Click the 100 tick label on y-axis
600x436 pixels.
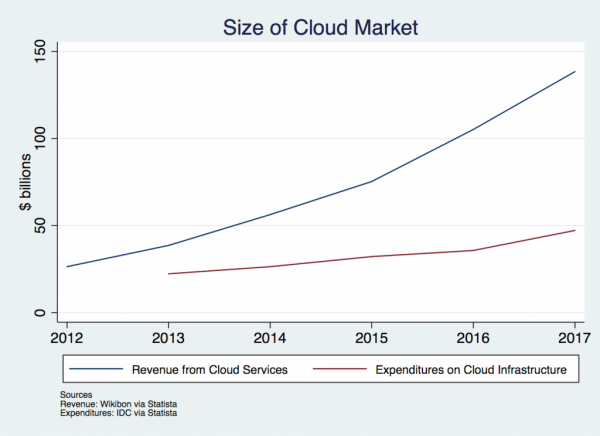(x=46, y=138)
